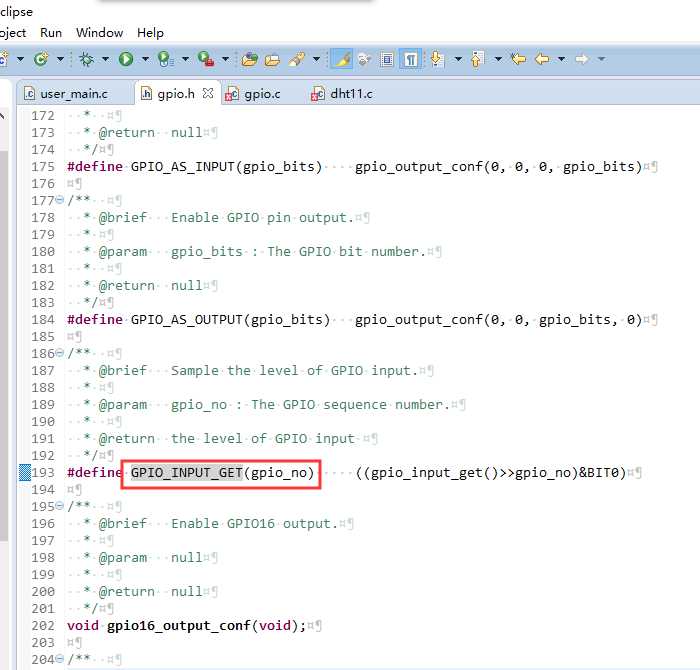Toggle the Mark Occurrences highlighter
700x670 pixels.
point(342,59)
